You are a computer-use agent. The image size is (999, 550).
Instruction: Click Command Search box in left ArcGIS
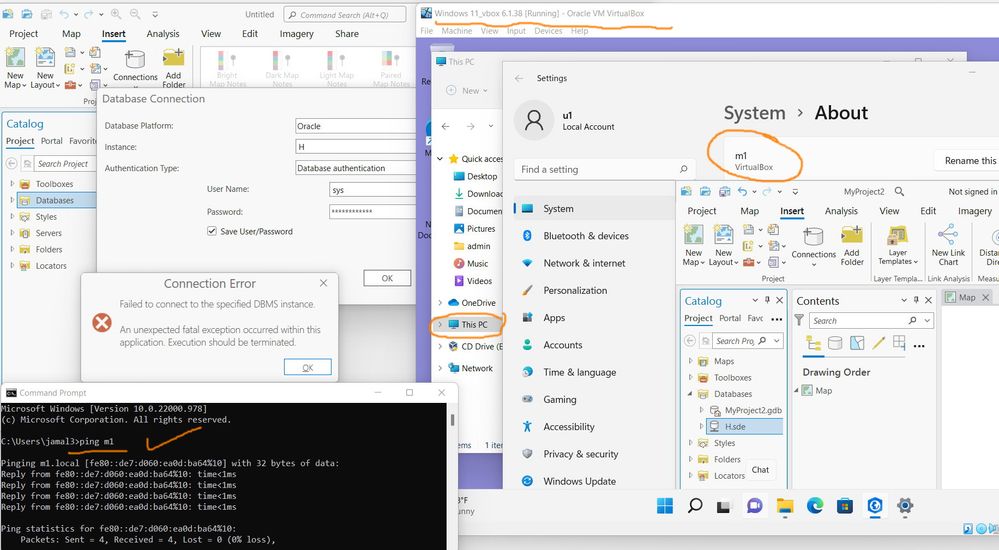pyautogui.click(x=345, y=14)
